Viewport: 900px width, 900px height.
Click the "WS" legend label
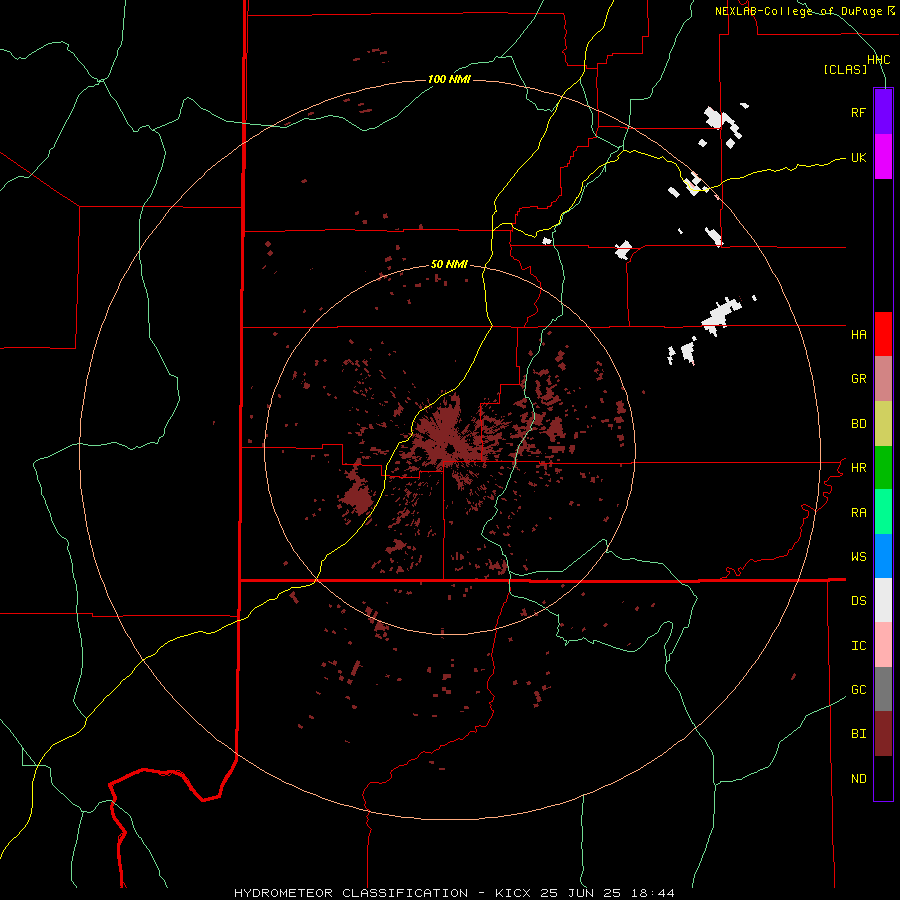coord(858,557)
